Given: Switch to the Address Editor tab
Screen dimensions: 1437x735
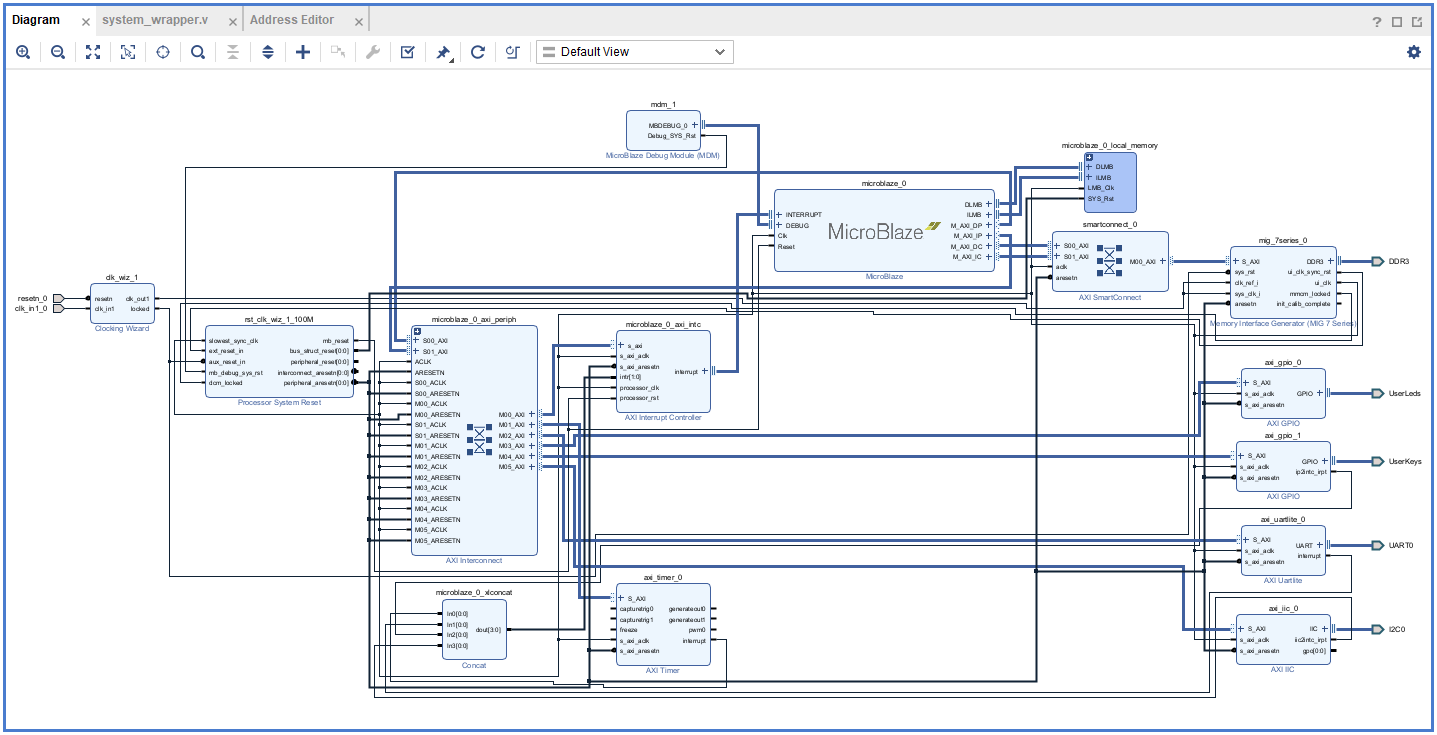Looking at the screenshot, I should tap(294, 20).
